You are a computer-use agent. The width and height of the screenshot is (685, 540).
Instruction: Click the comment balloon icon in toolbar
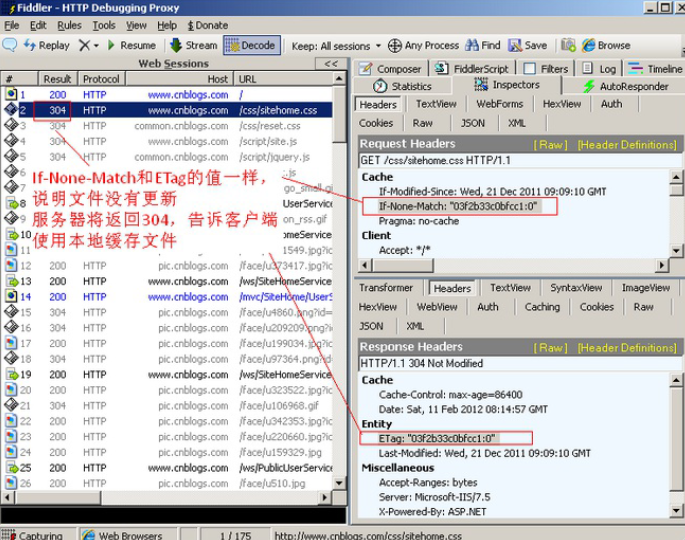tap(10, 45)
